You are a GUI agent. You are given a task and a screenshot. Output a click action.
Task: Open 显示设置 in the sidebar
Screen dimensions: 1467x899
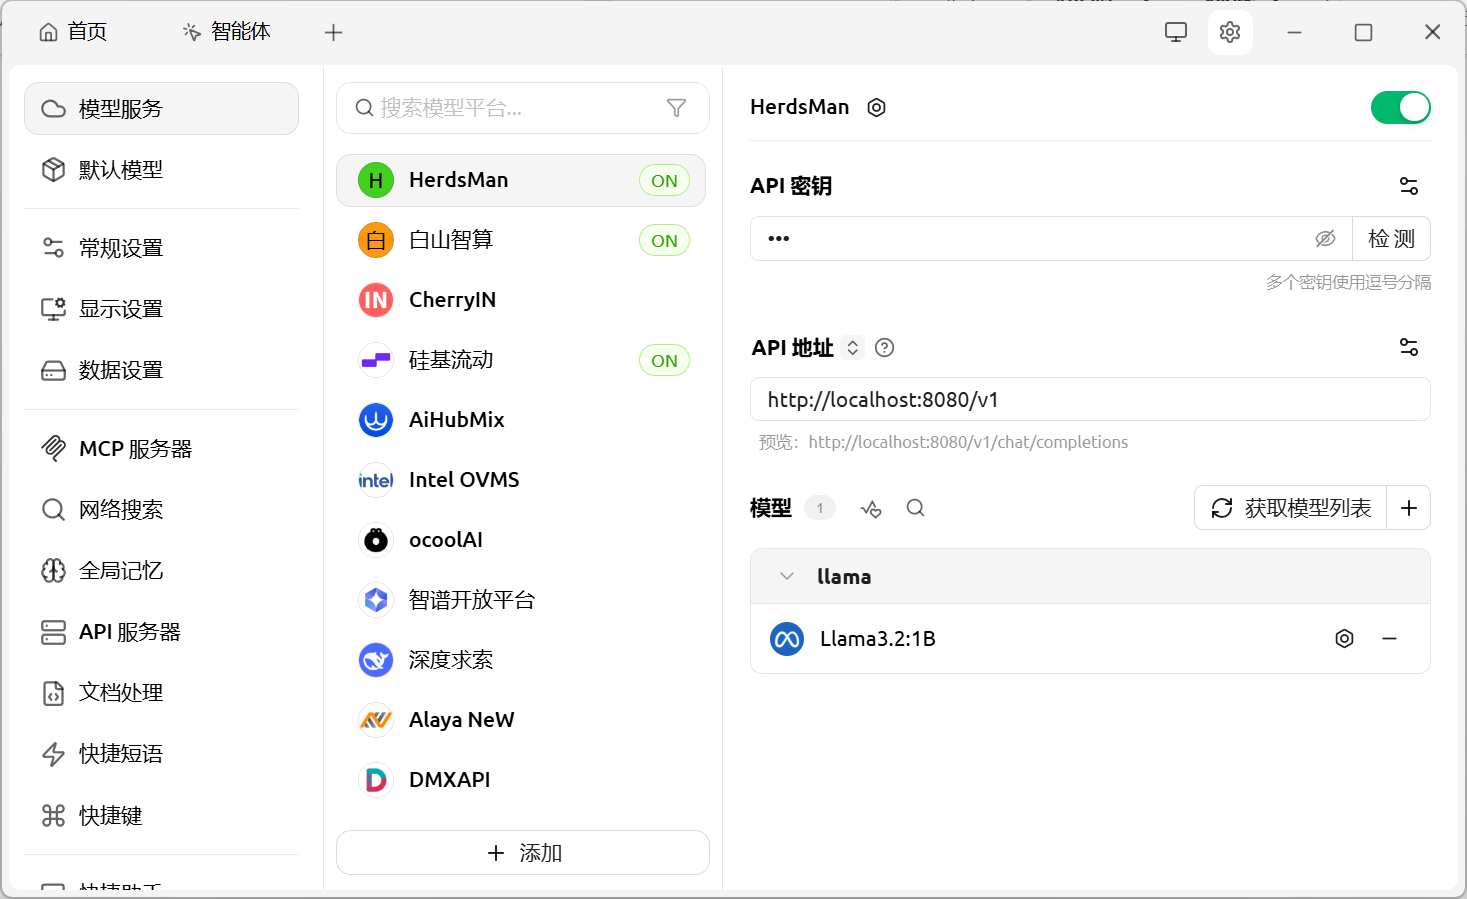click(x=161, y=309)
